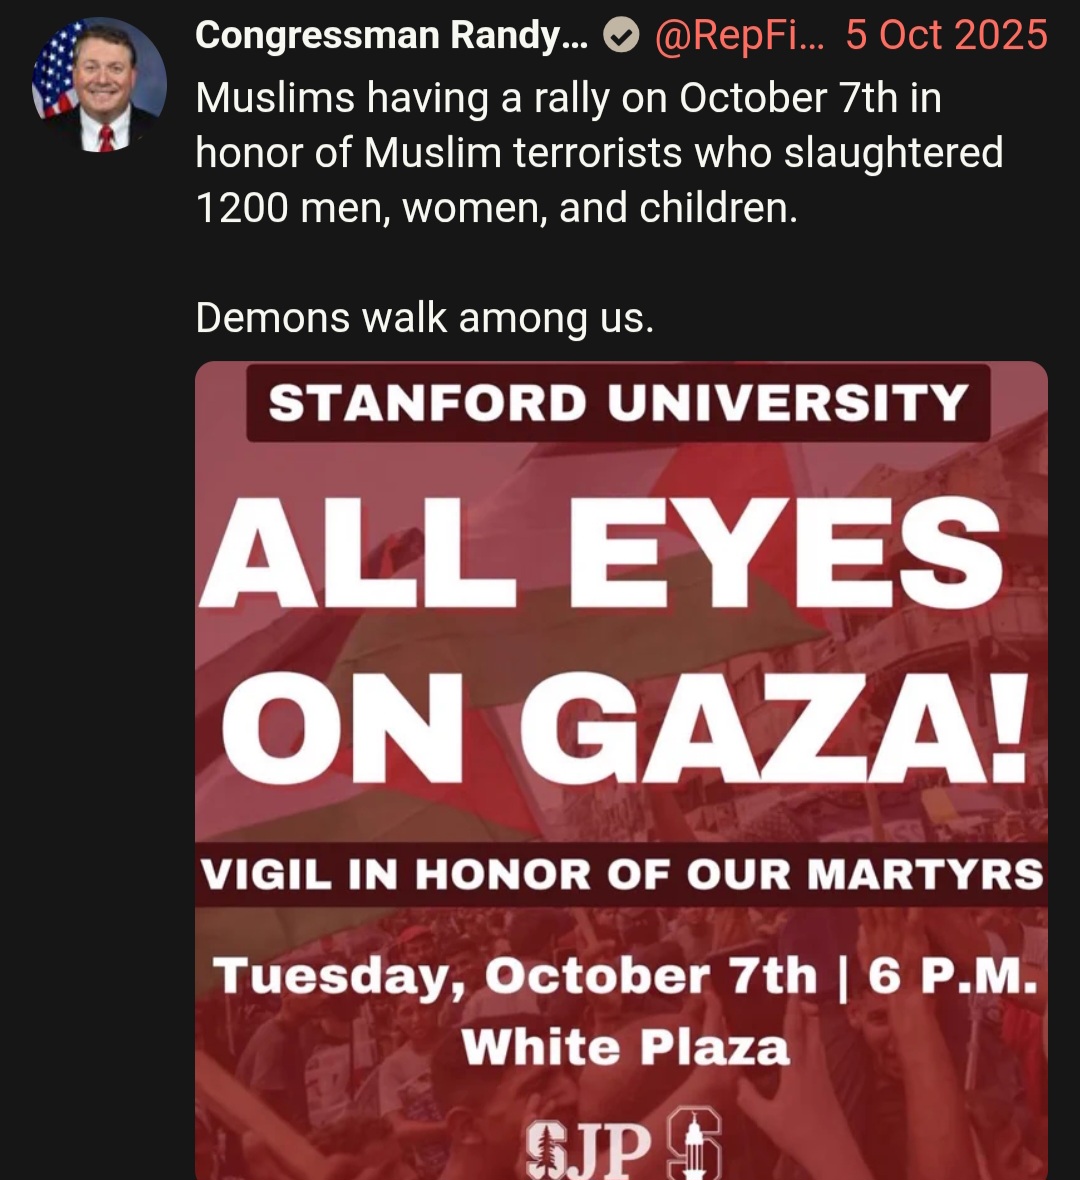Screen dimensions: 1080x1180
Task: Click the Stanford University banner on flyer
Action: (618, 403)
